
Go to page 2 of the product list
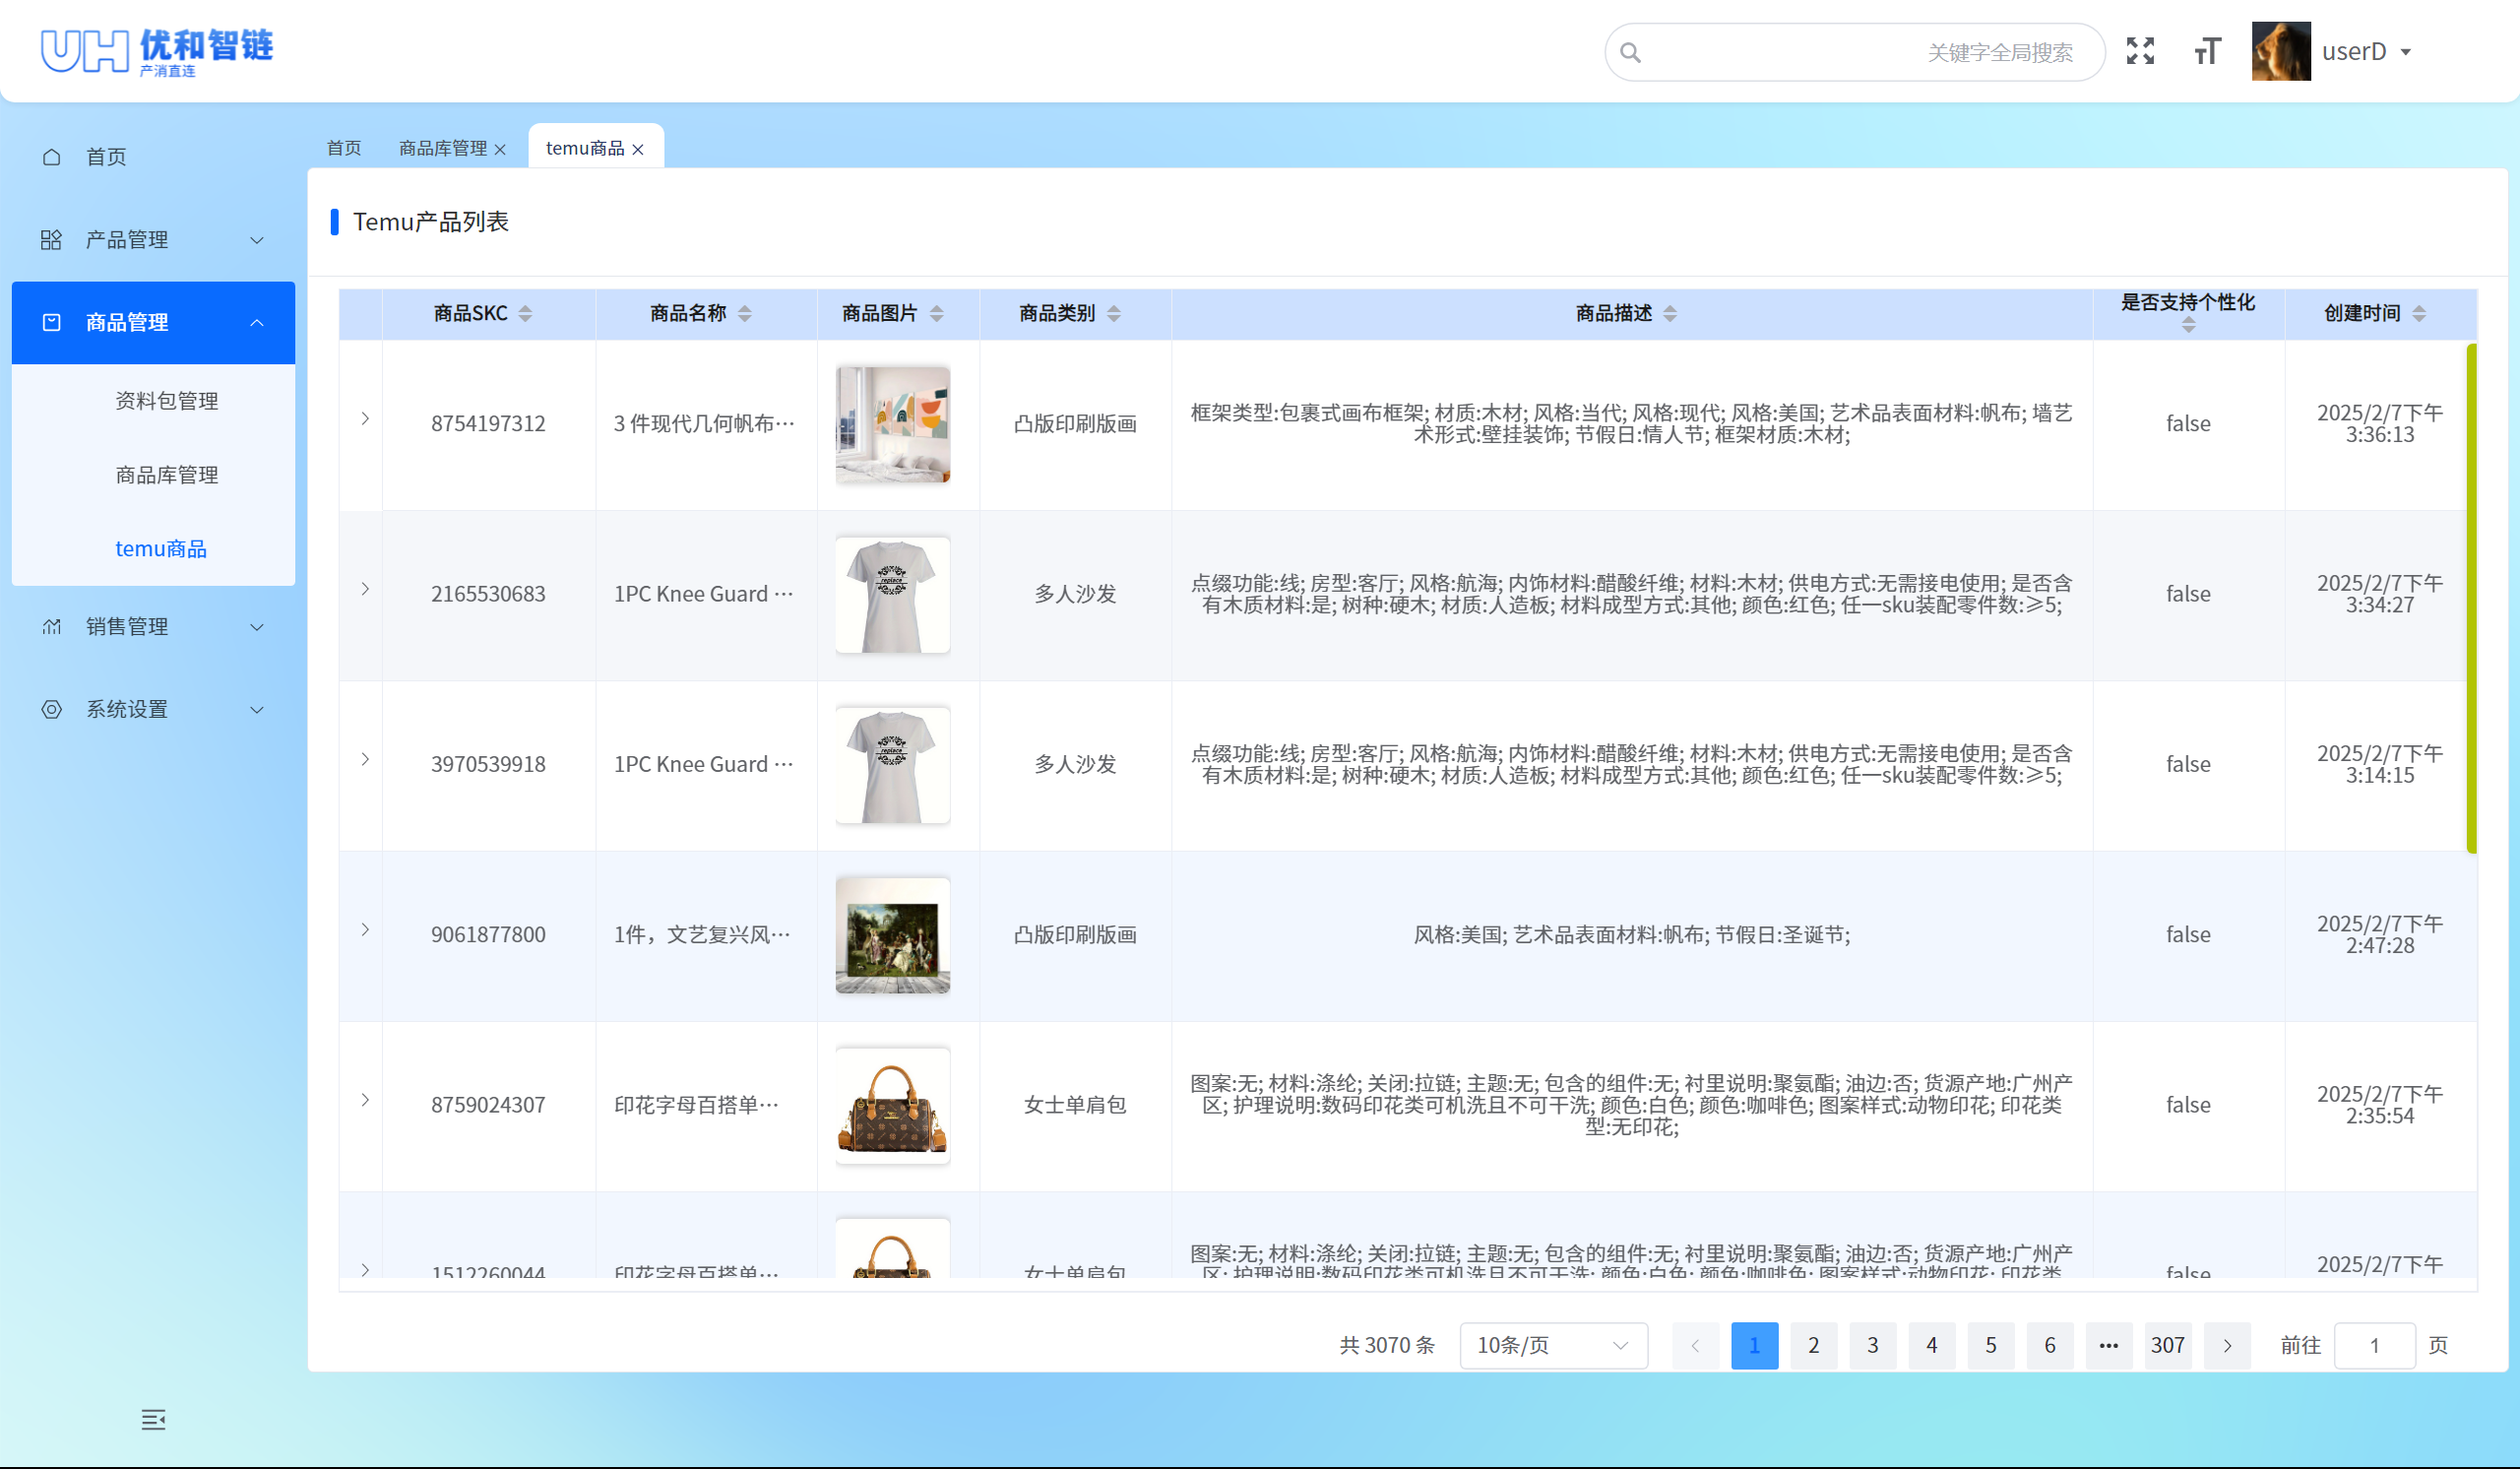(x=1813, y=1345)
